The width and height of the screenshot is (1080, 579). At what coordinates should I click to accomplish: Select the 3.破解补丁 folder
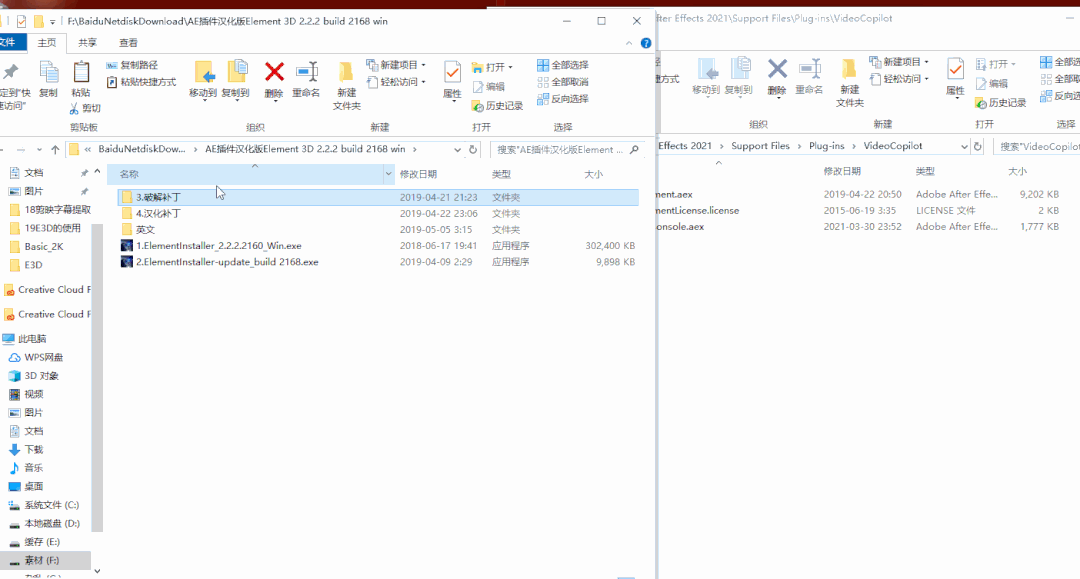(x=378, y=198)
